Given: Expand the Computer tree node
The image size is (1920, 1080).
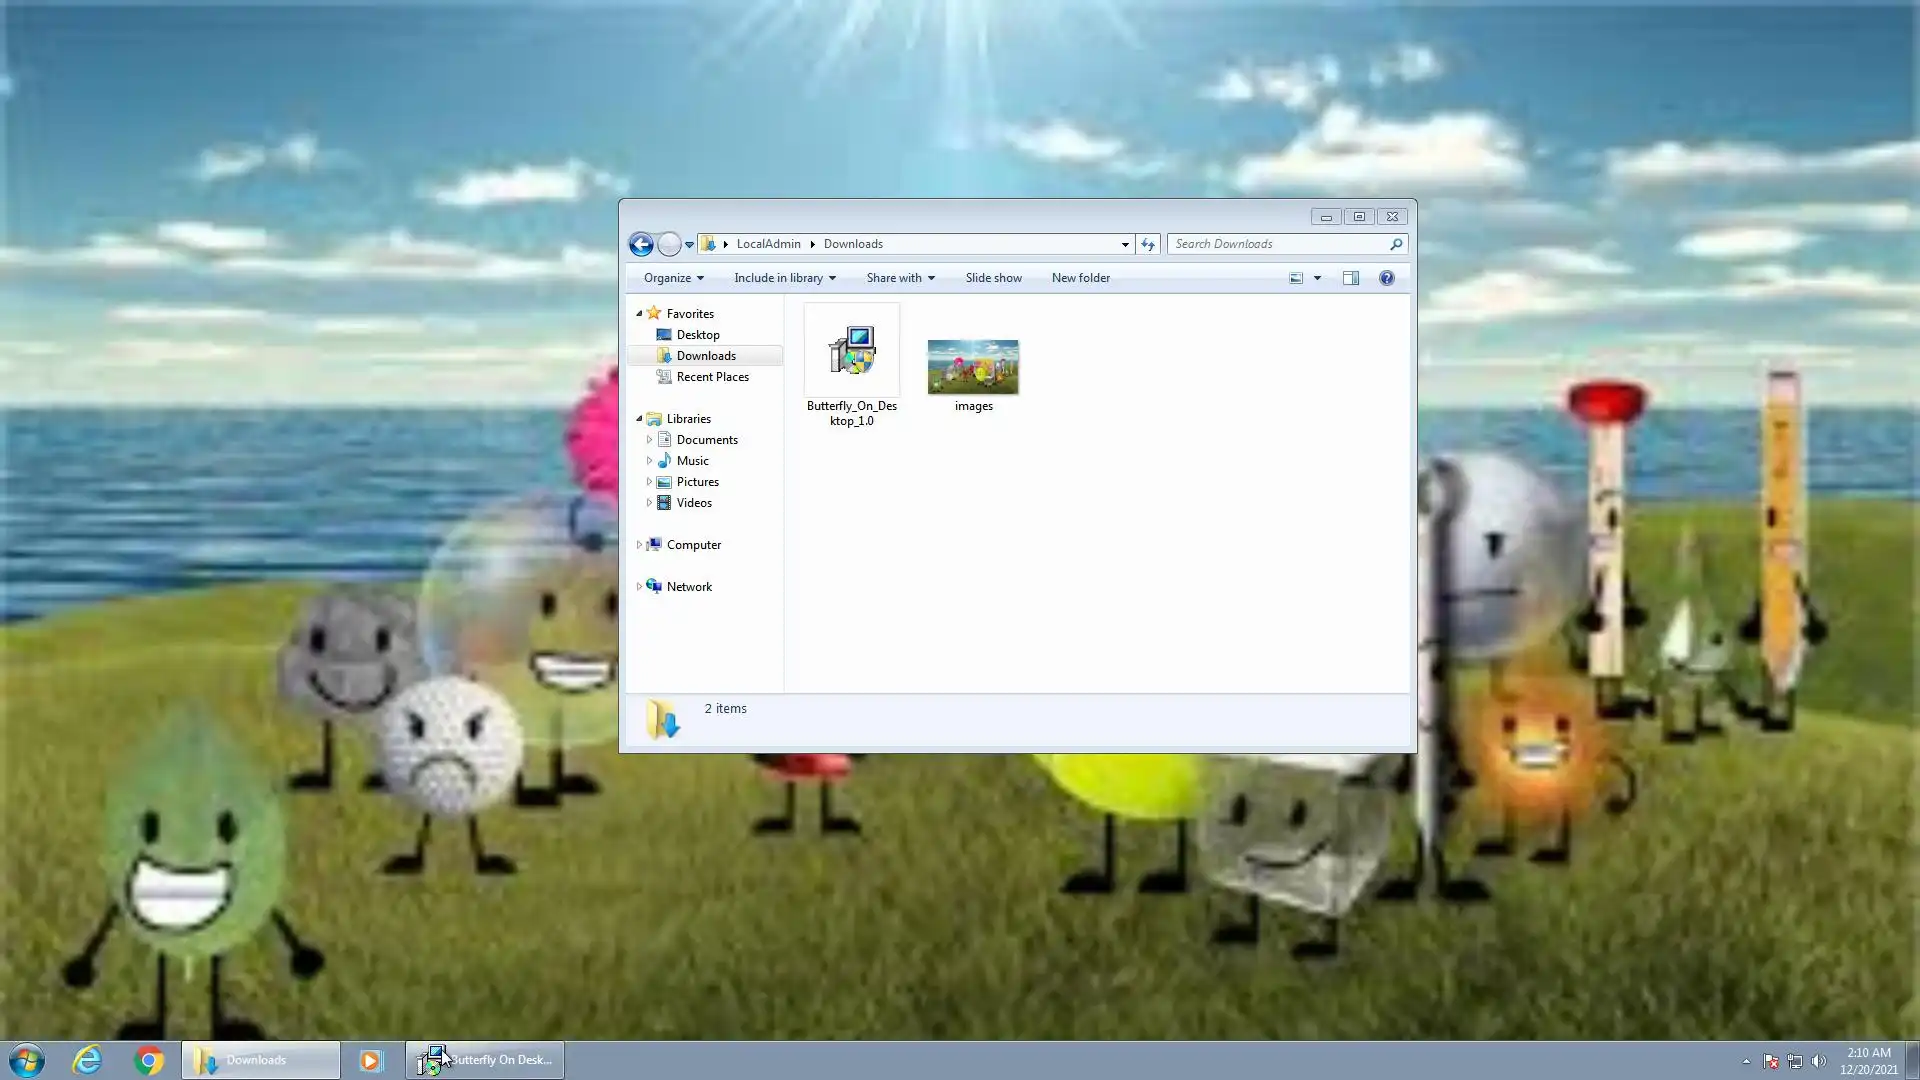Looking at the screenshot, I should pyautogui.click(x=639, y=545).
